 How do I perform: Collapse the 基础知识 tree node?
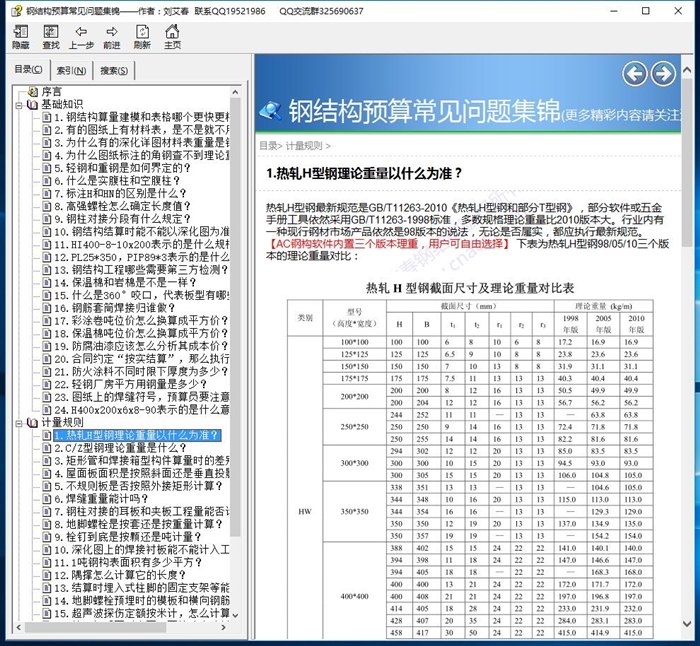19,105
